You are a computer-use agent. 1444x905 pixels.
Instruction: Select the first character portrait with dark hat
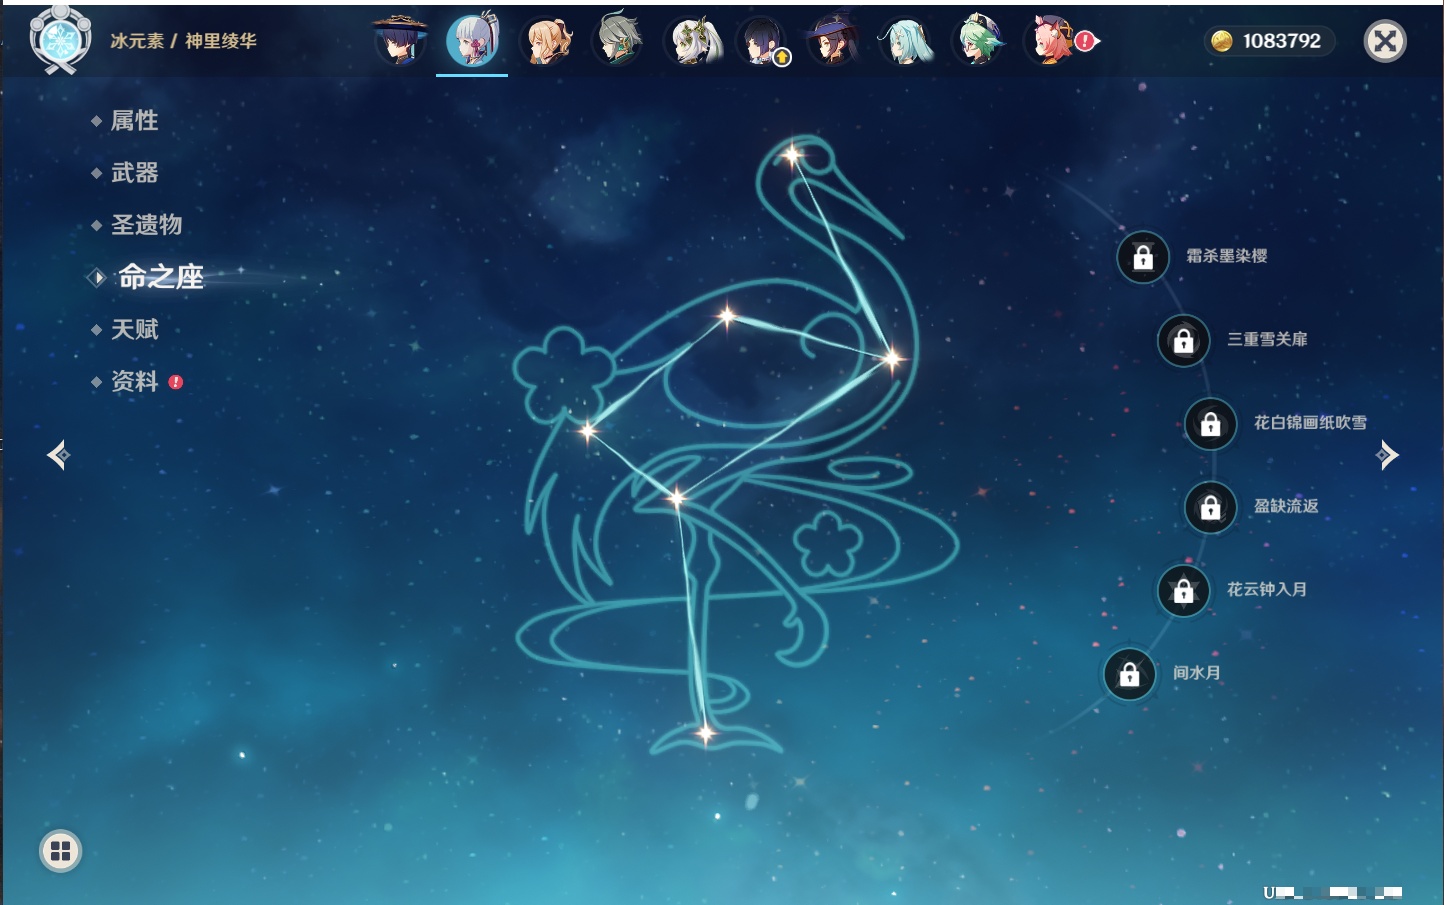click(400, 41)
